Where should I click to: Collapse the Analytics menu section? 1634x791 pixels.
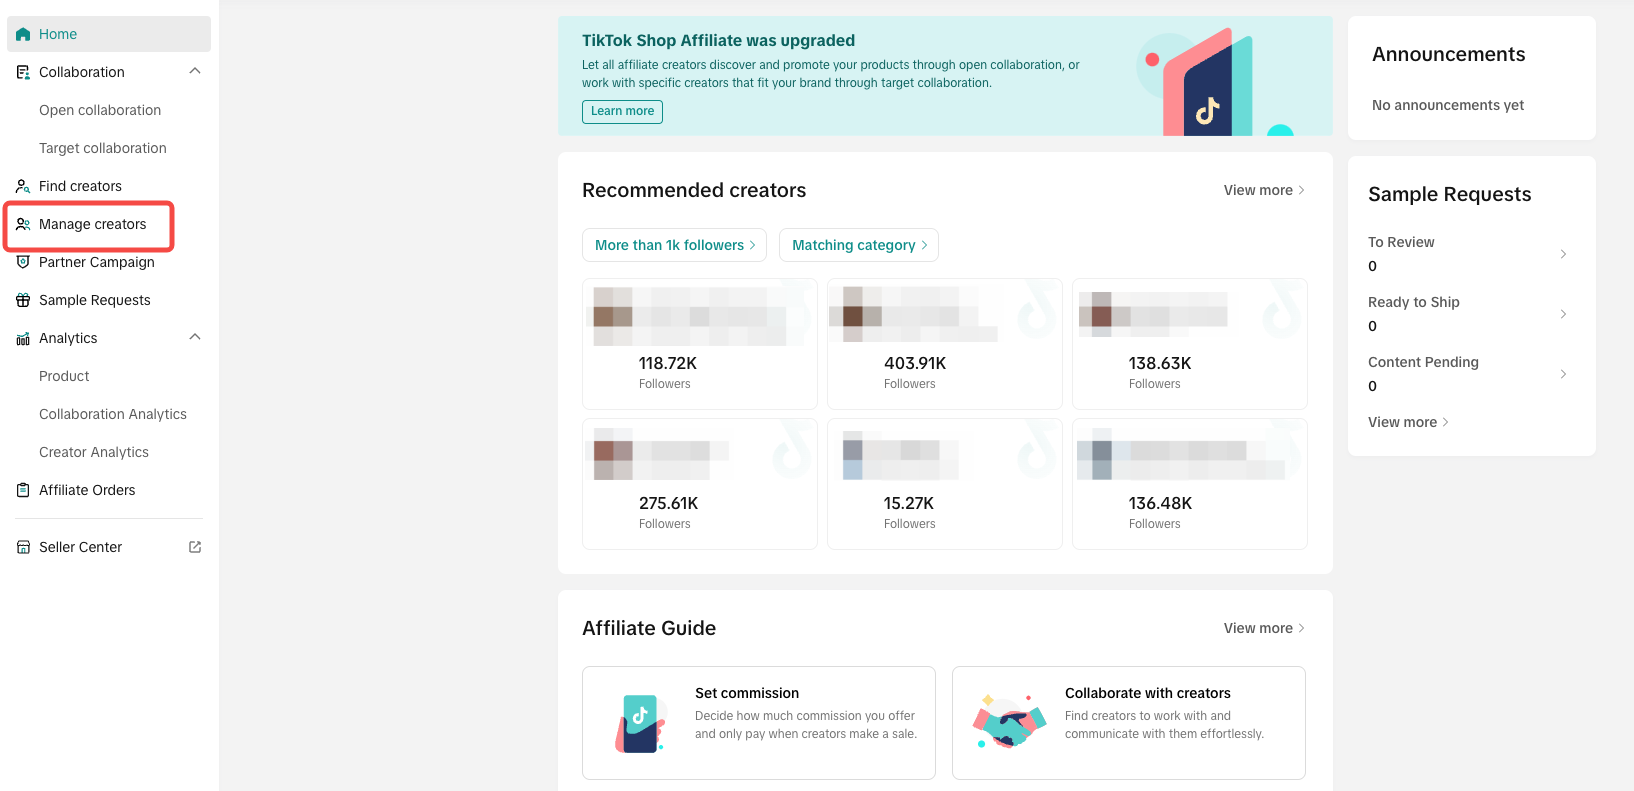tap(195, 337)
